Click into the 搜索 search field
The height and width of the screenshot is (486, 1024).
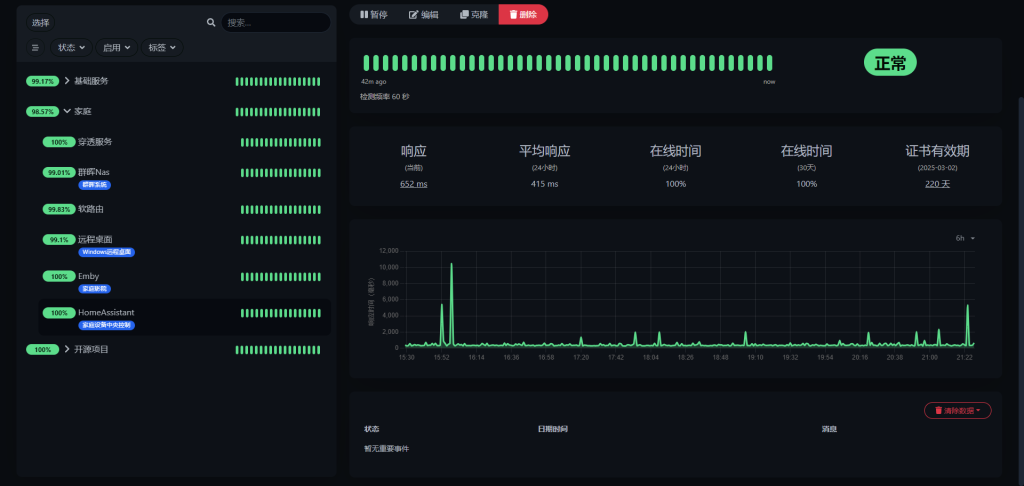(x=273, y=22)
